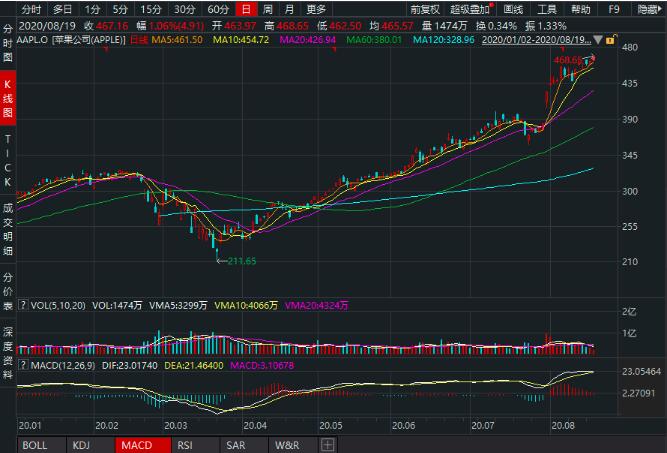The height and width of the screenshot is (453, 667).
Task: Switch to 周 weekly candles
Action: 268,9
